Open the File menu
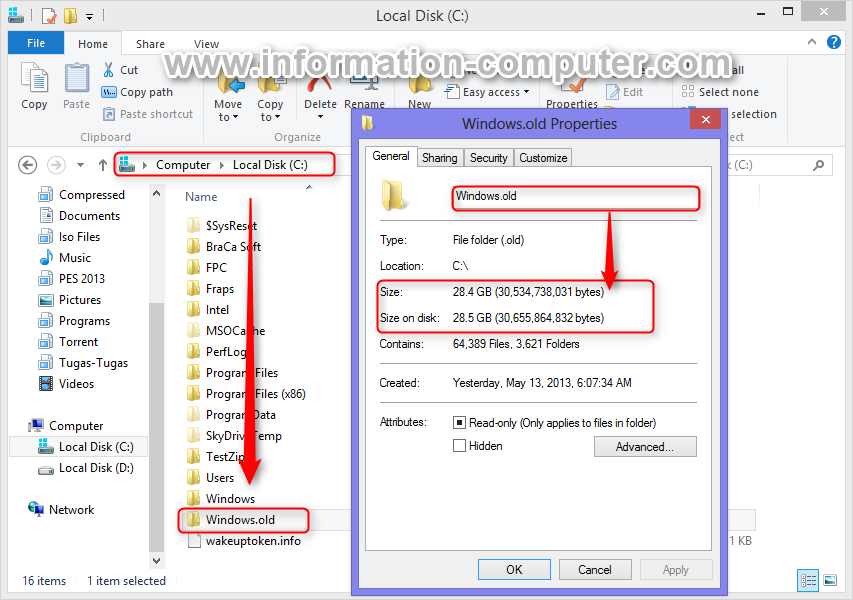Screen dimensions: 853x600 [35, 43]
